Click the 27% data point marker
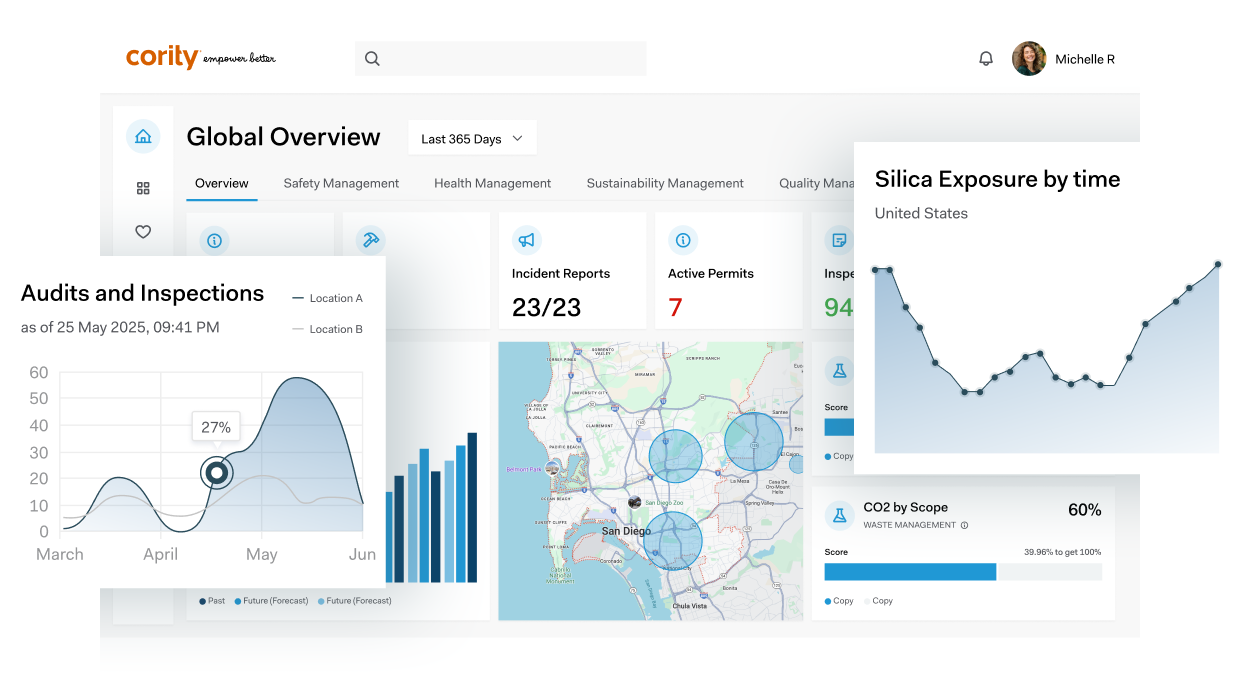Viewport: 1240px width, 696px height. 216,472
